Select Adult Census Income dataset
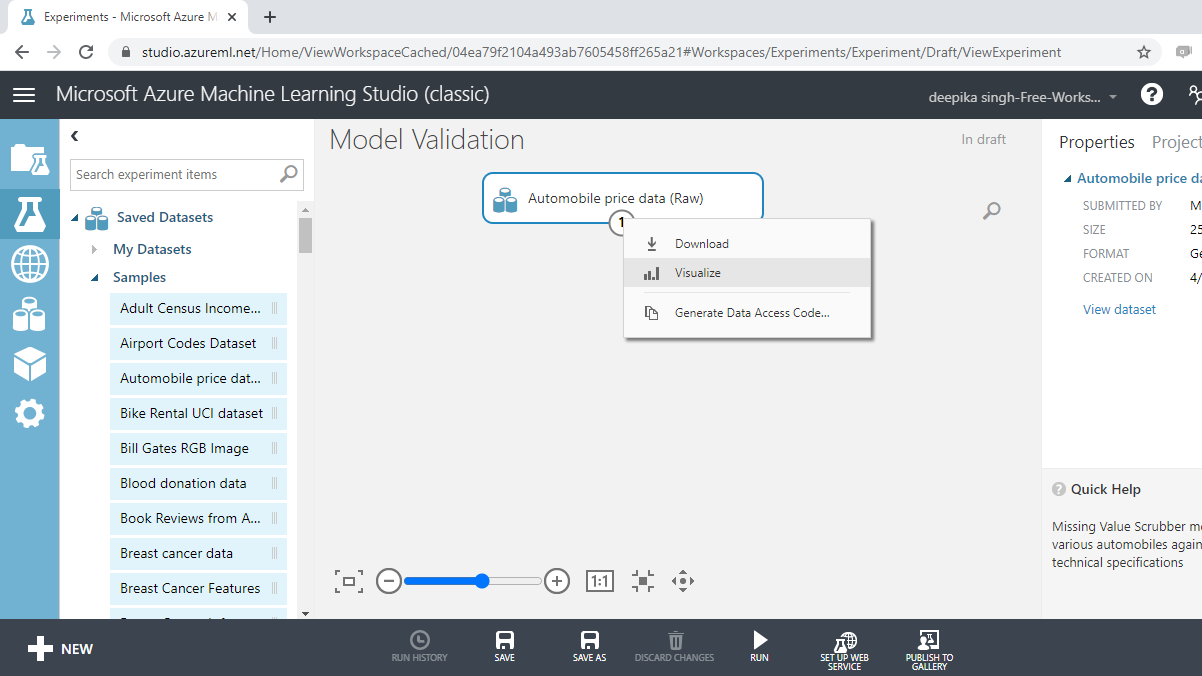This screenshot has width=1202, height=676. pyautogui.click(x=199, y=308)
